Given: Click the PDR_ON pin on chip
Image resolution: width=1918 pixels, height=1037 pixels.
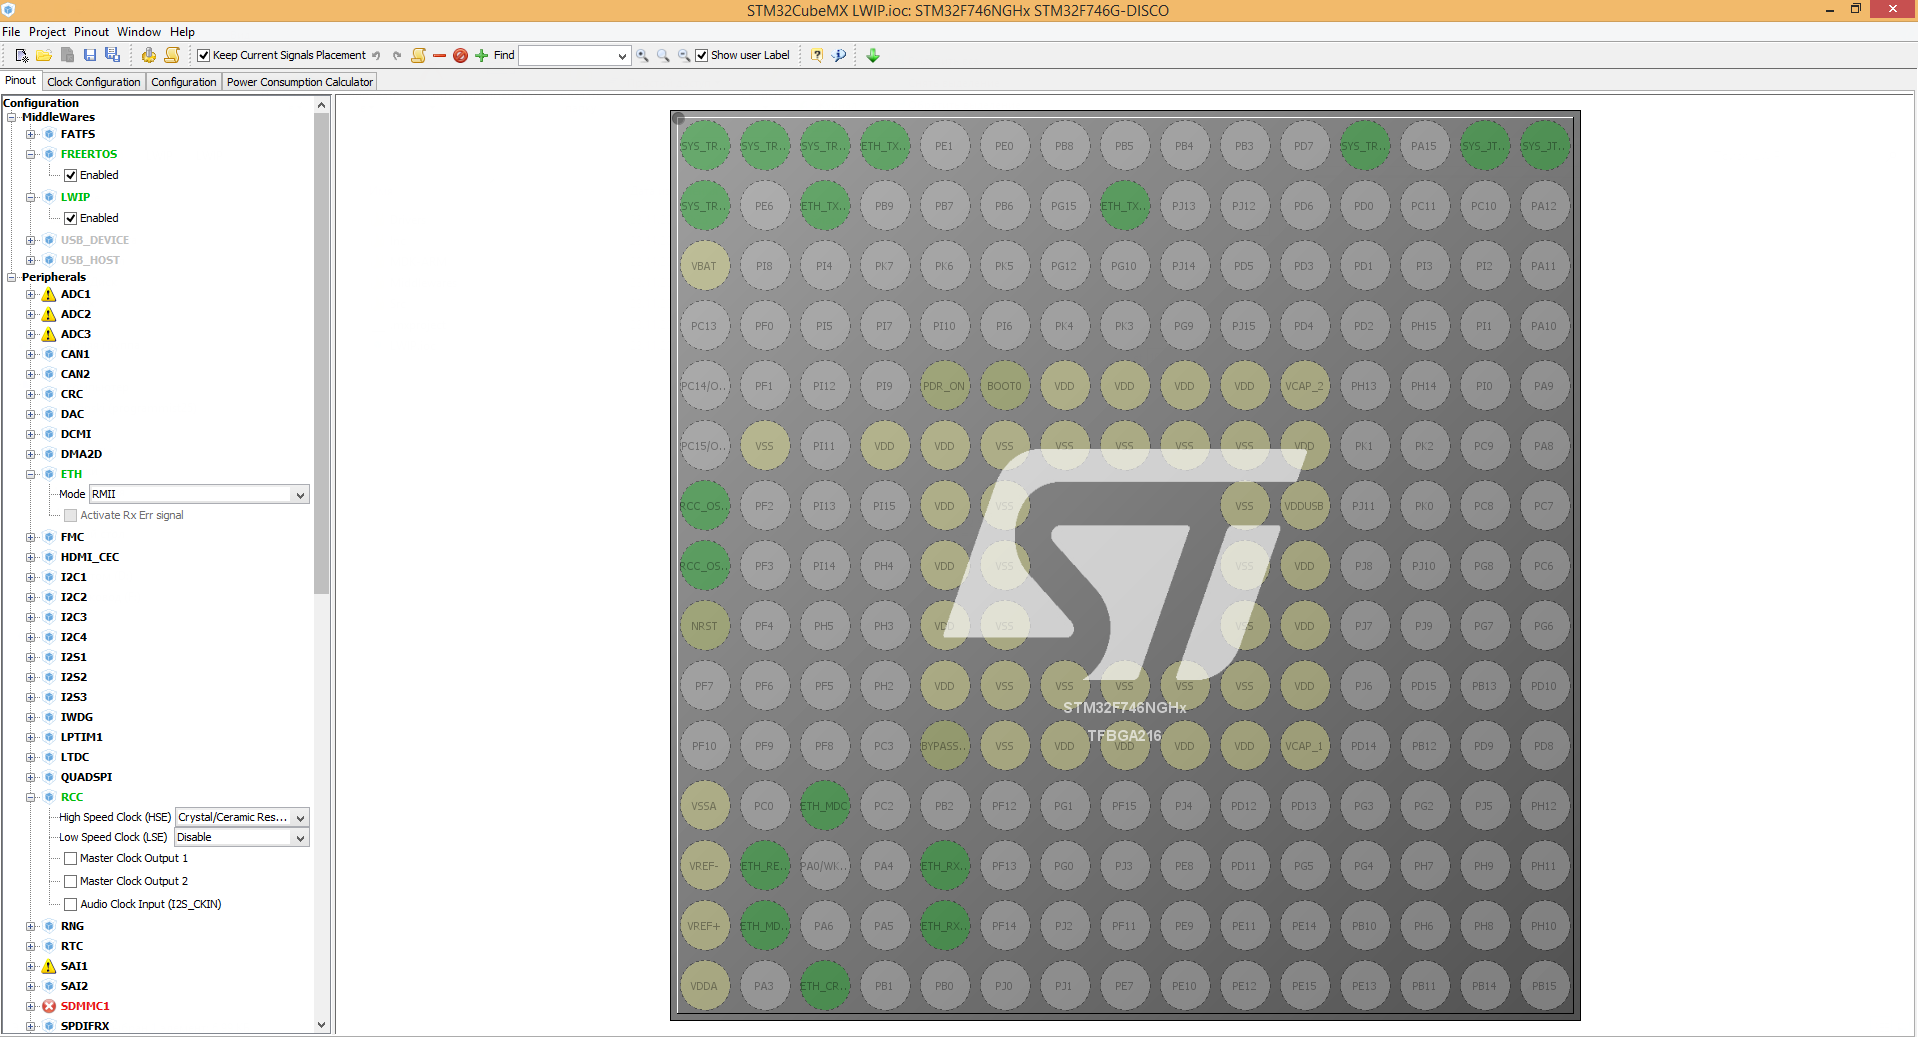Looking at the screenshot, I should click(944, 386).
